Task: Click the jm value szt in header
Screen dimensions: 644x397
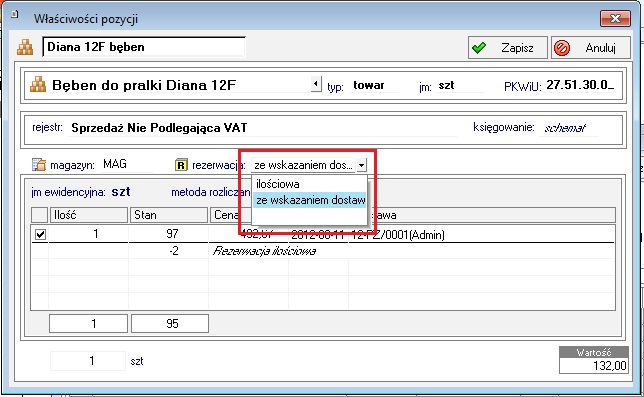Action: [446, 85]
